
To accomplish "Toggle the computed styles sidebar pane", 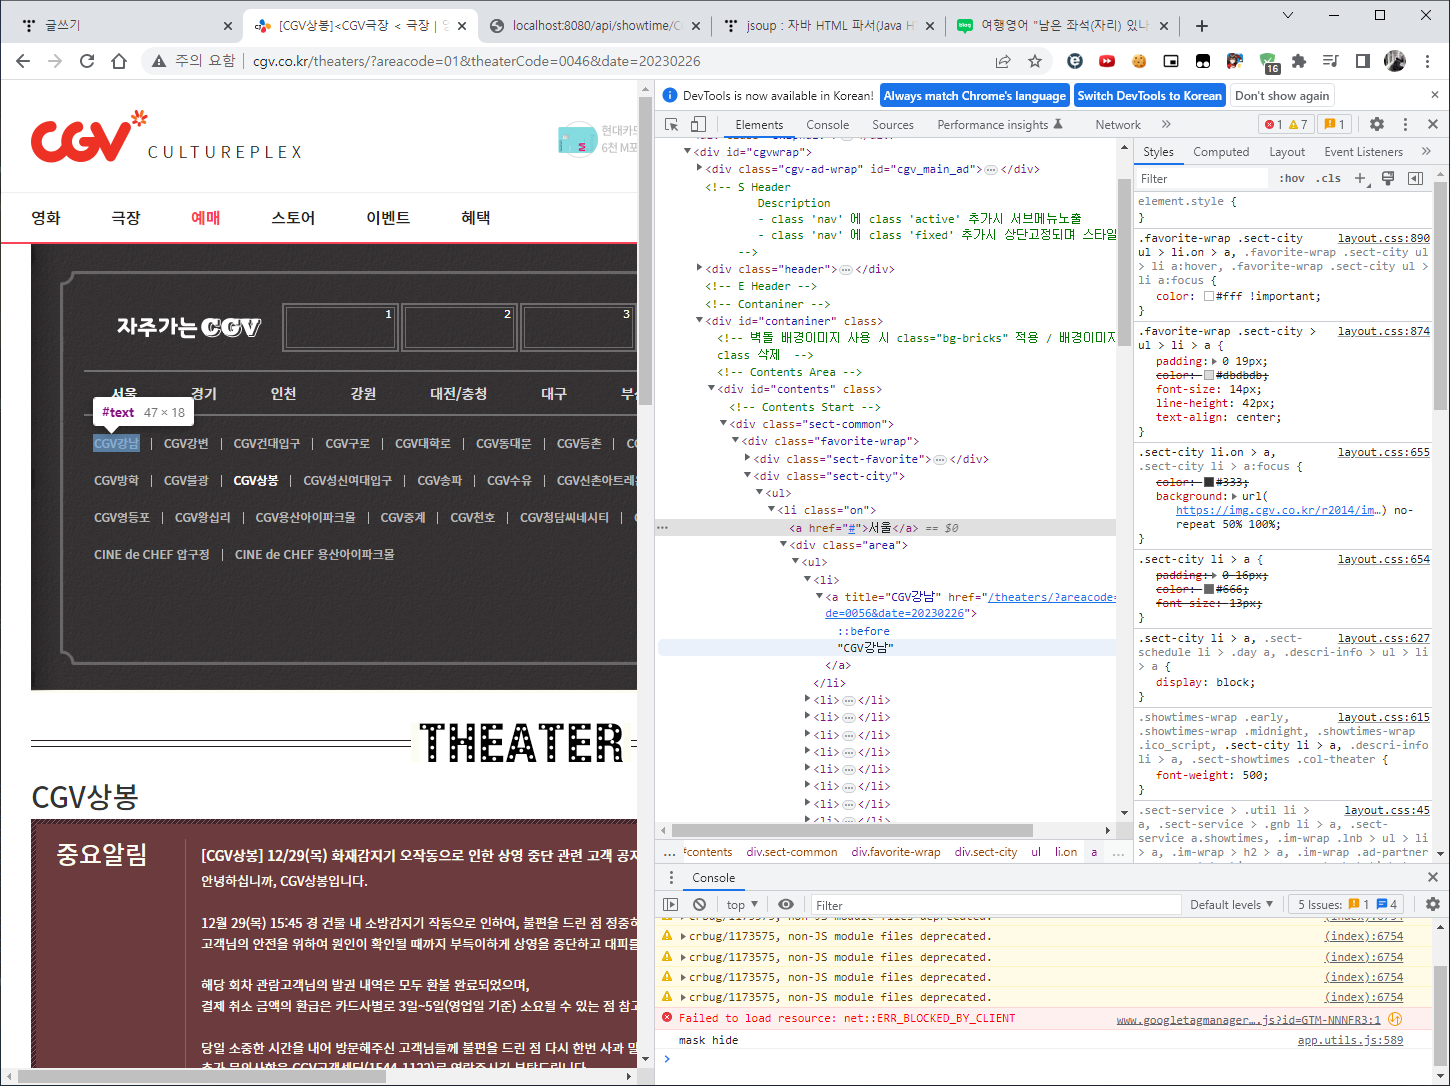I will point(1415,178).
